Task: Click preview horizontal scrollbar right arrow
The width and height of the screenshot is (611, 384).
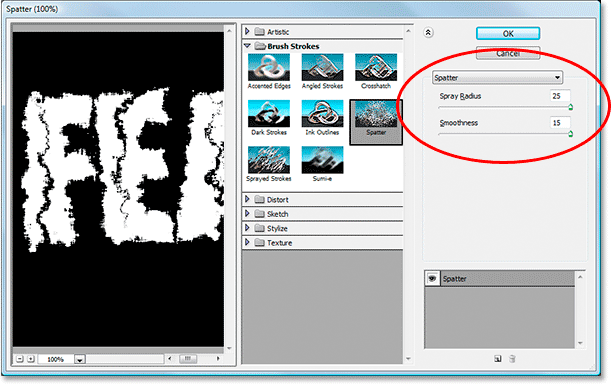Action: (218, 359)
